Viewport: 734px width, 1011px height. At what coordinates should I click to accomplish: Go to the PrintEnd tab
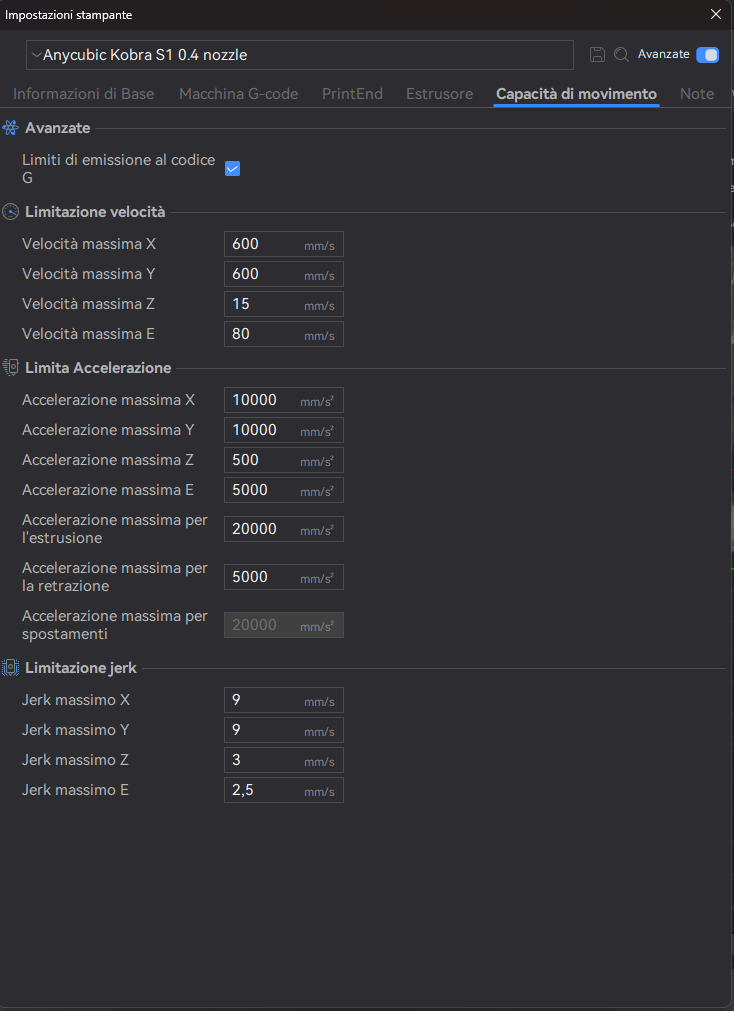[x=352, y=94]
